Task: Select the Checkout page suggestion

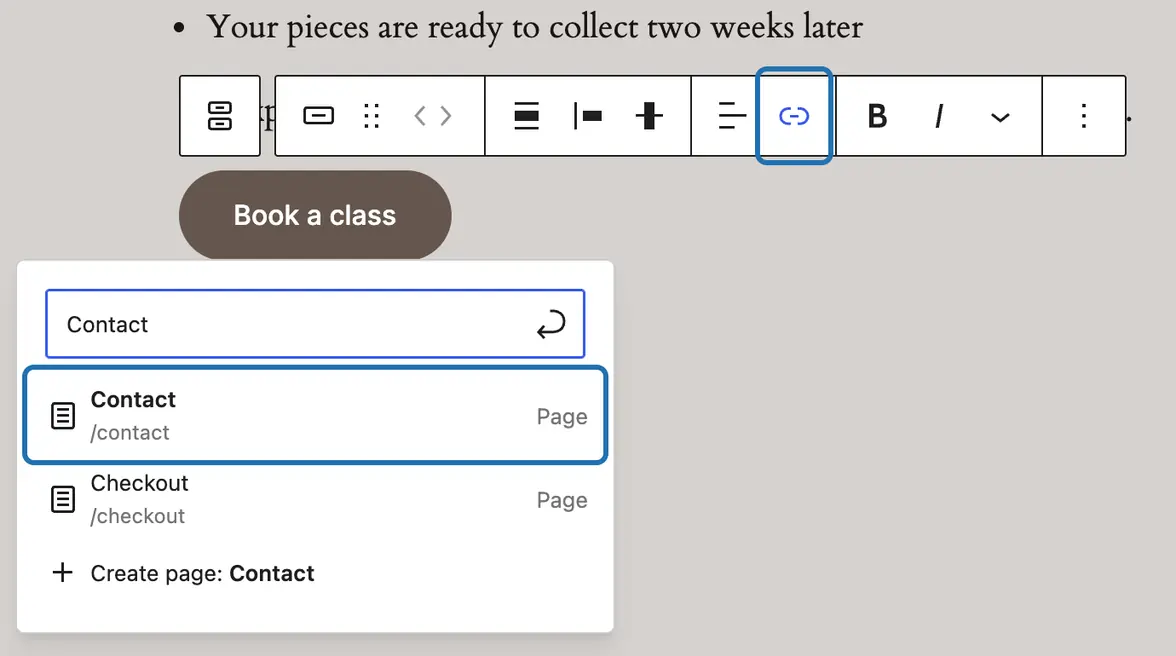Action: 315,499
